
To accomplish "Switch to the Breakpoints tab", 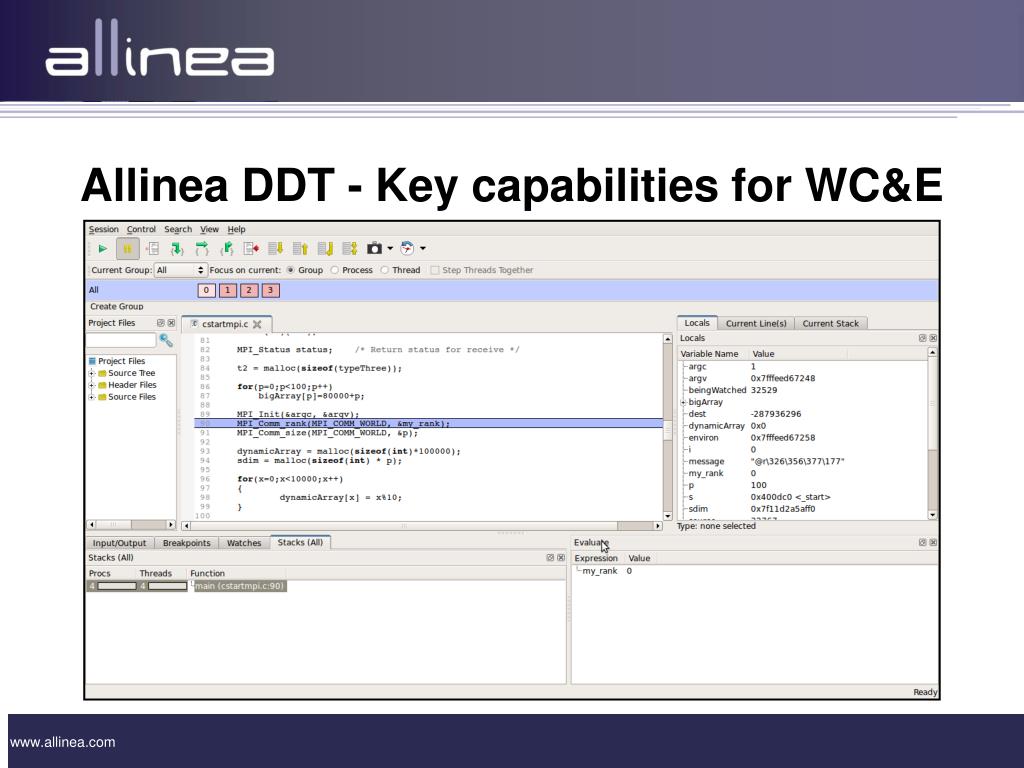I will click(x=187, y=543).
